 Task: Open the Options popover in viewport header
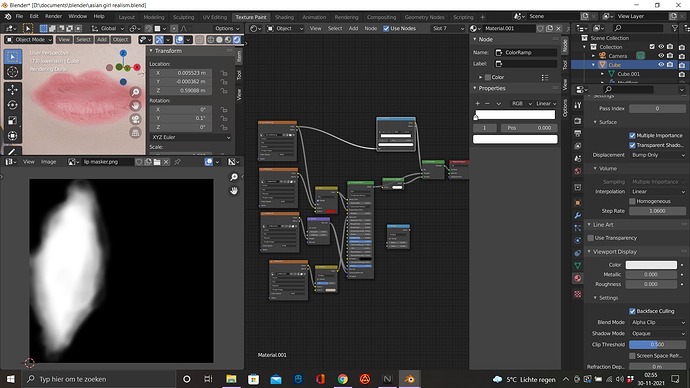coord(227,28)
